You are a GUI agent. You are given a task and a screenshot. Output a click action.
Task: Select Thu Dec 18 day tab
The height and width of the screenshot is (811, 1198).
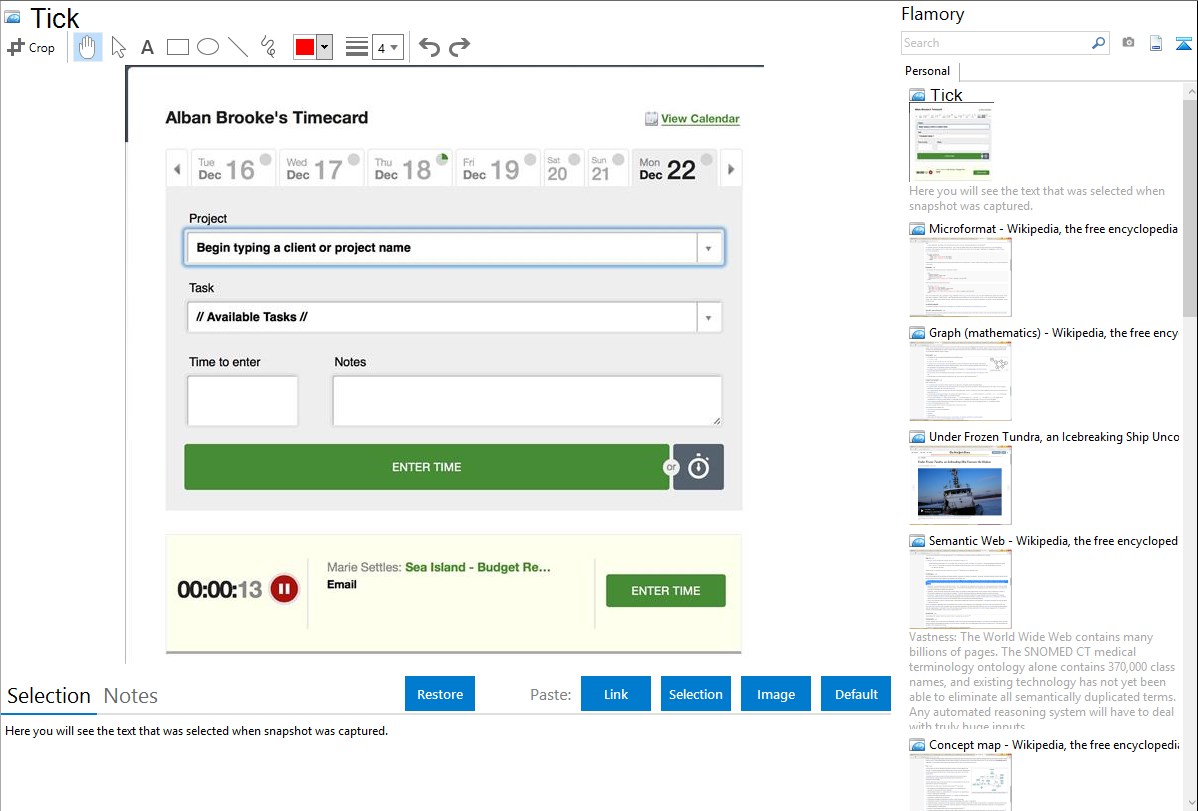(410, 168)
